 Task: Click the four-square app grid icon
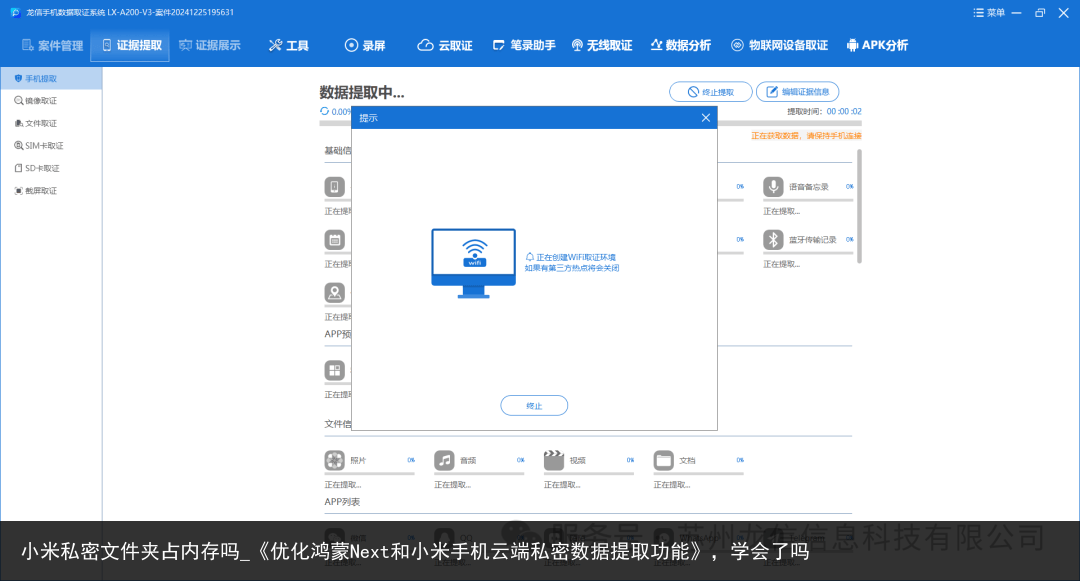click(x=334, y=370)
